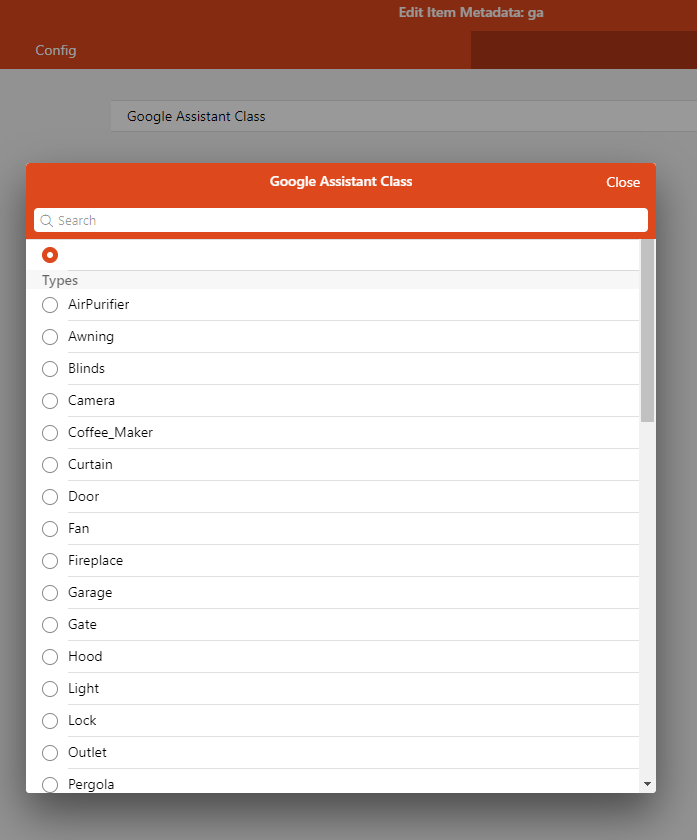Image resolution: width=697 pixels, height=840 pixels.
Task: Pick the Curtain type option
Action: tap(50, 465)
